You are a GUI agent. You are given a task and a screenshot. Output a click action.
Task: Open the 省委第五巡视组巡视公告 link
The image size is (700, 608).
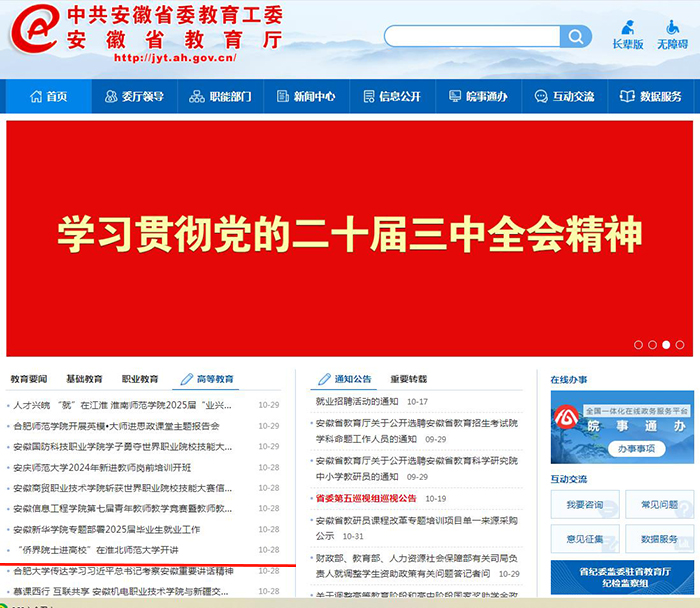[366, 498]
